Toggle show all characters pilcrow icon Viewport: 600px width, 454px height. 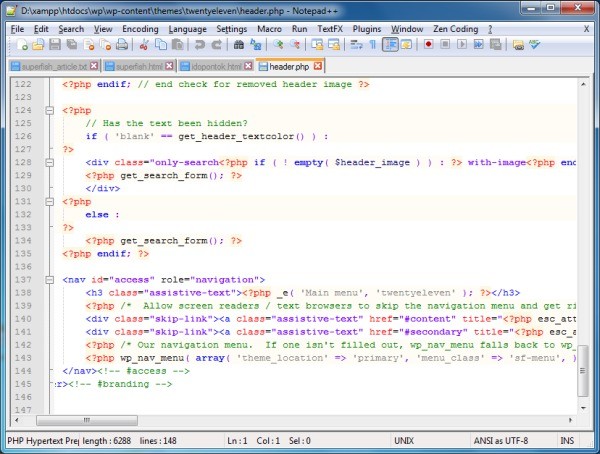pos(373,45)
